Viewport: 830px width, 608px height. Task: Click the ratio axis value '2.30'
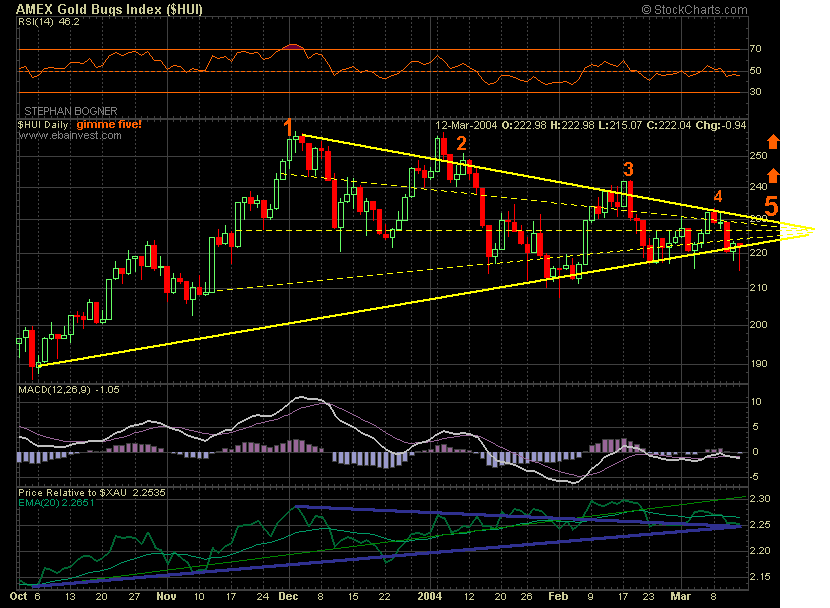[760, 499]
